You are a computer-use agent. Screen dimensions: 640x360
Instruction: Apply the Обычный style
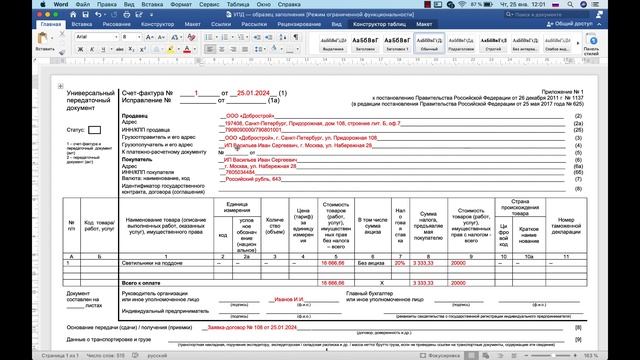pyautogui.click(x=429, y=43)
